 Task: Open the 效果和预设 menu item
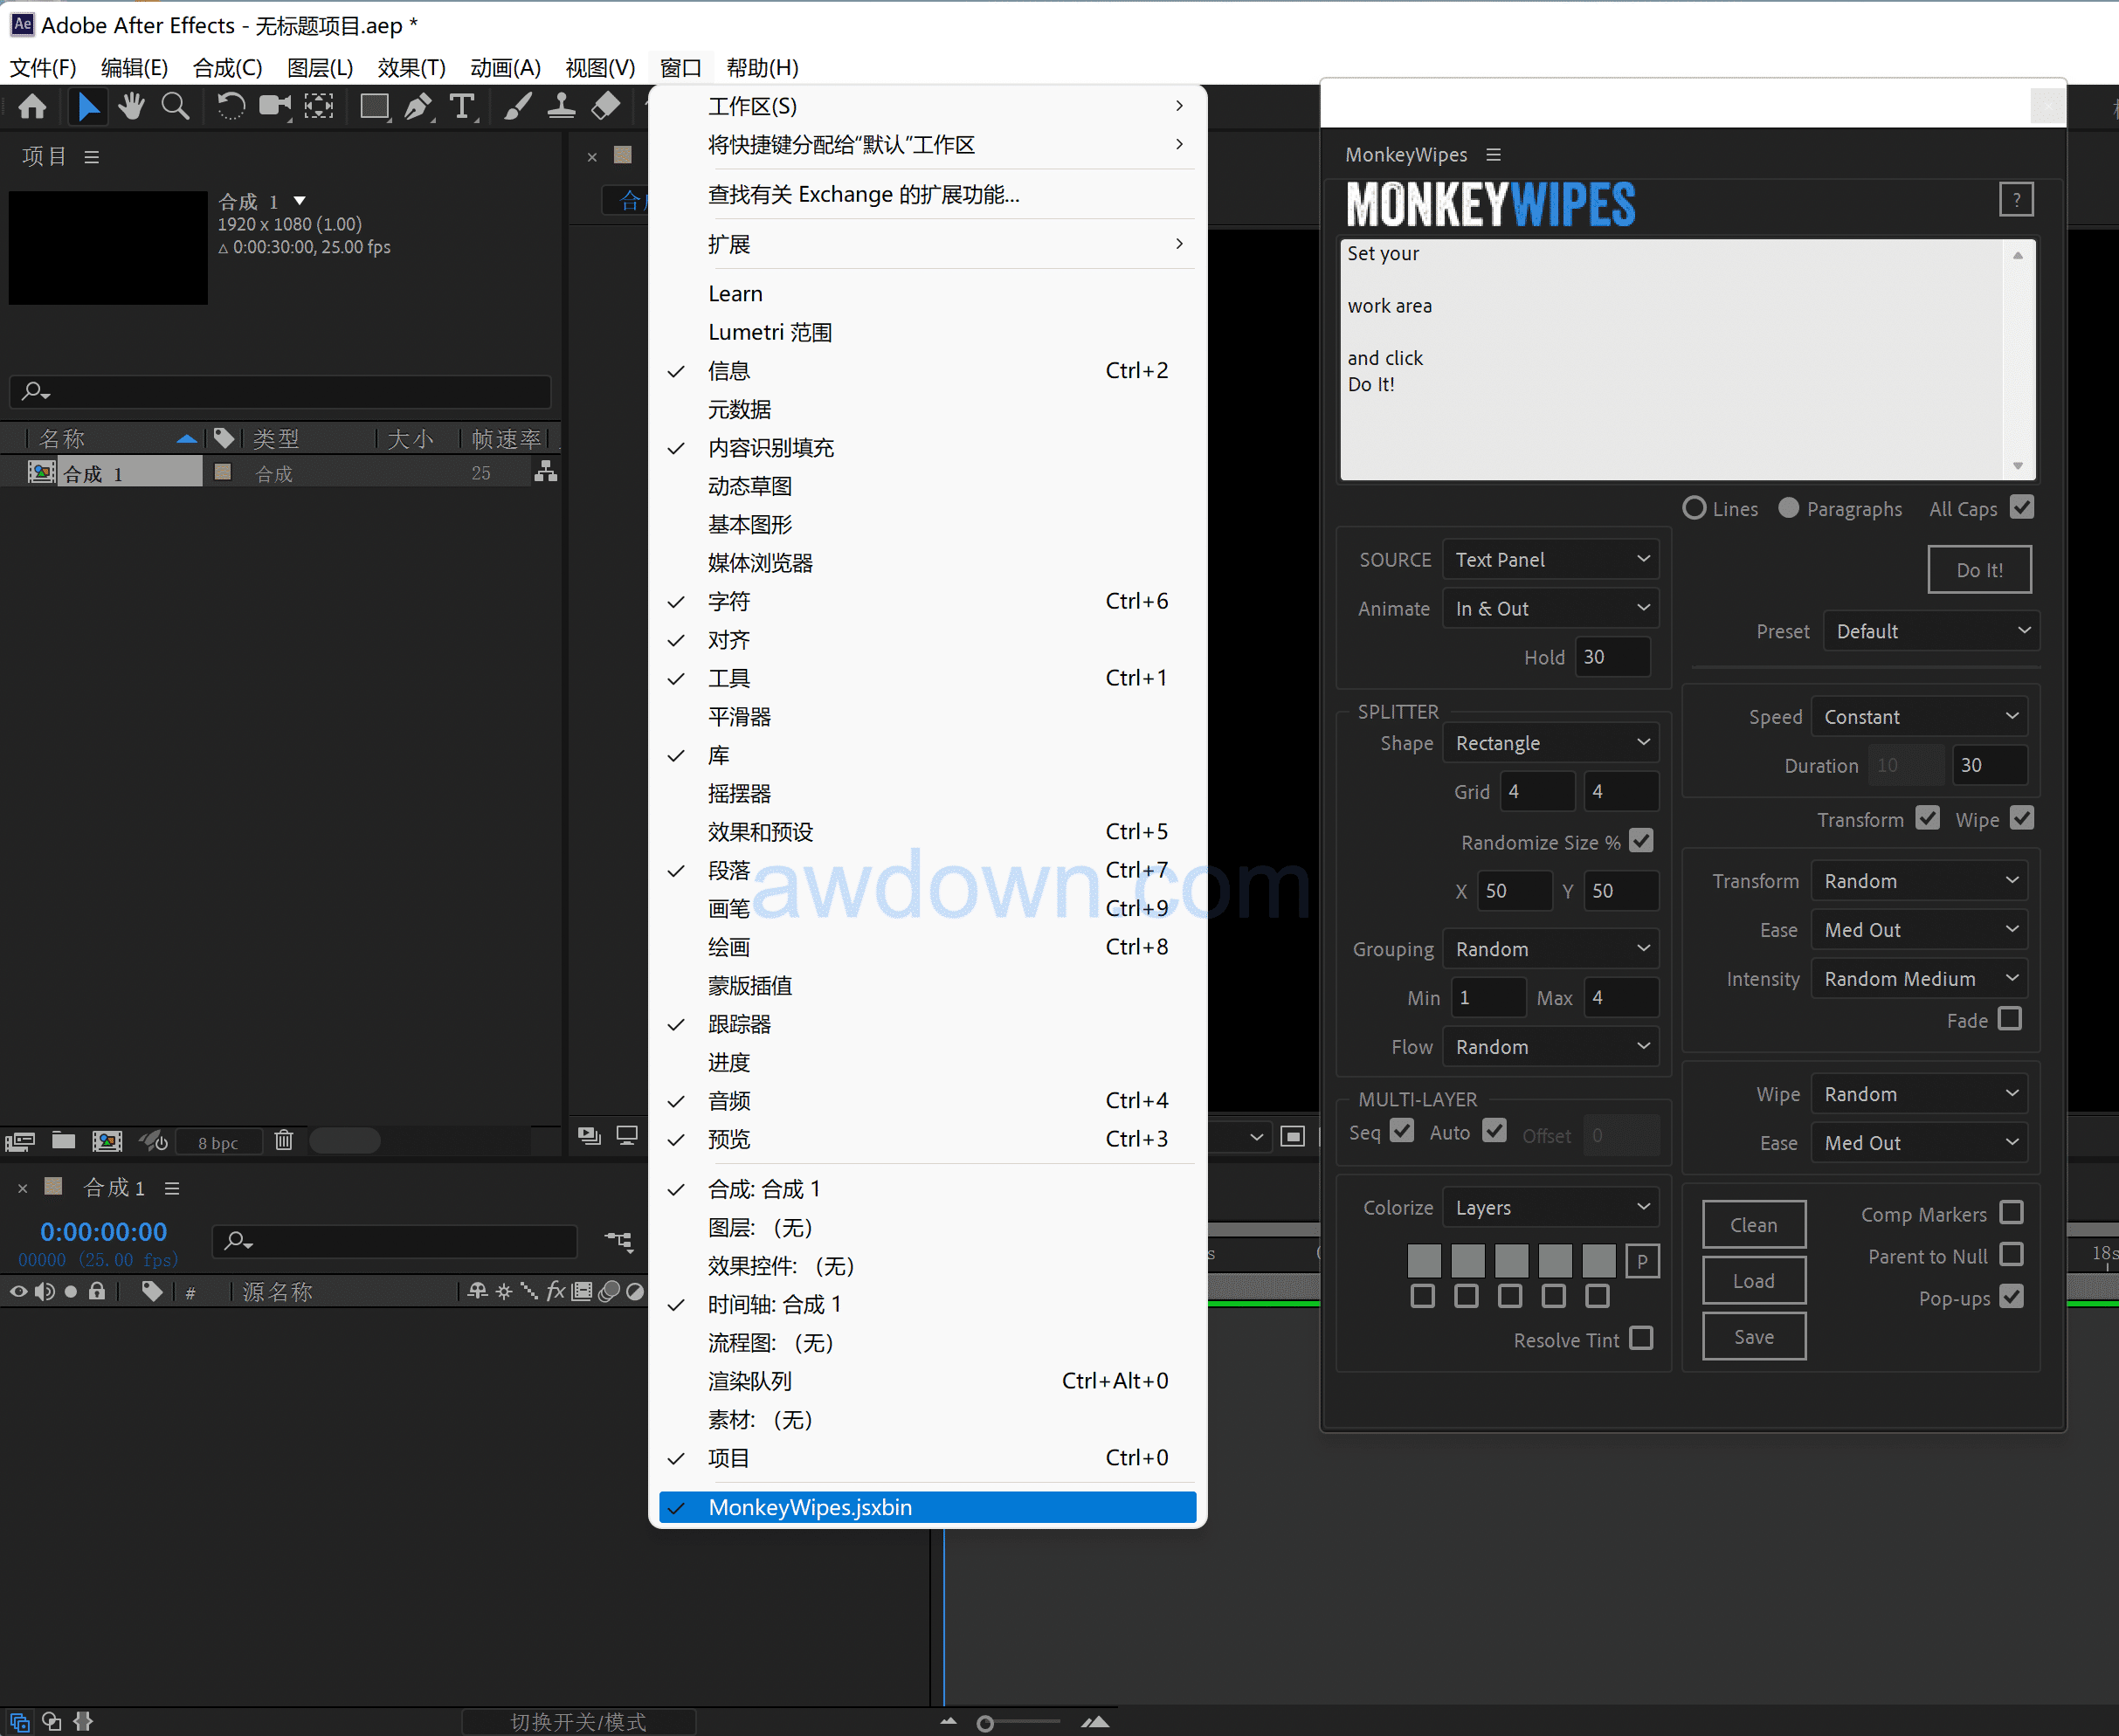point(760,832)
